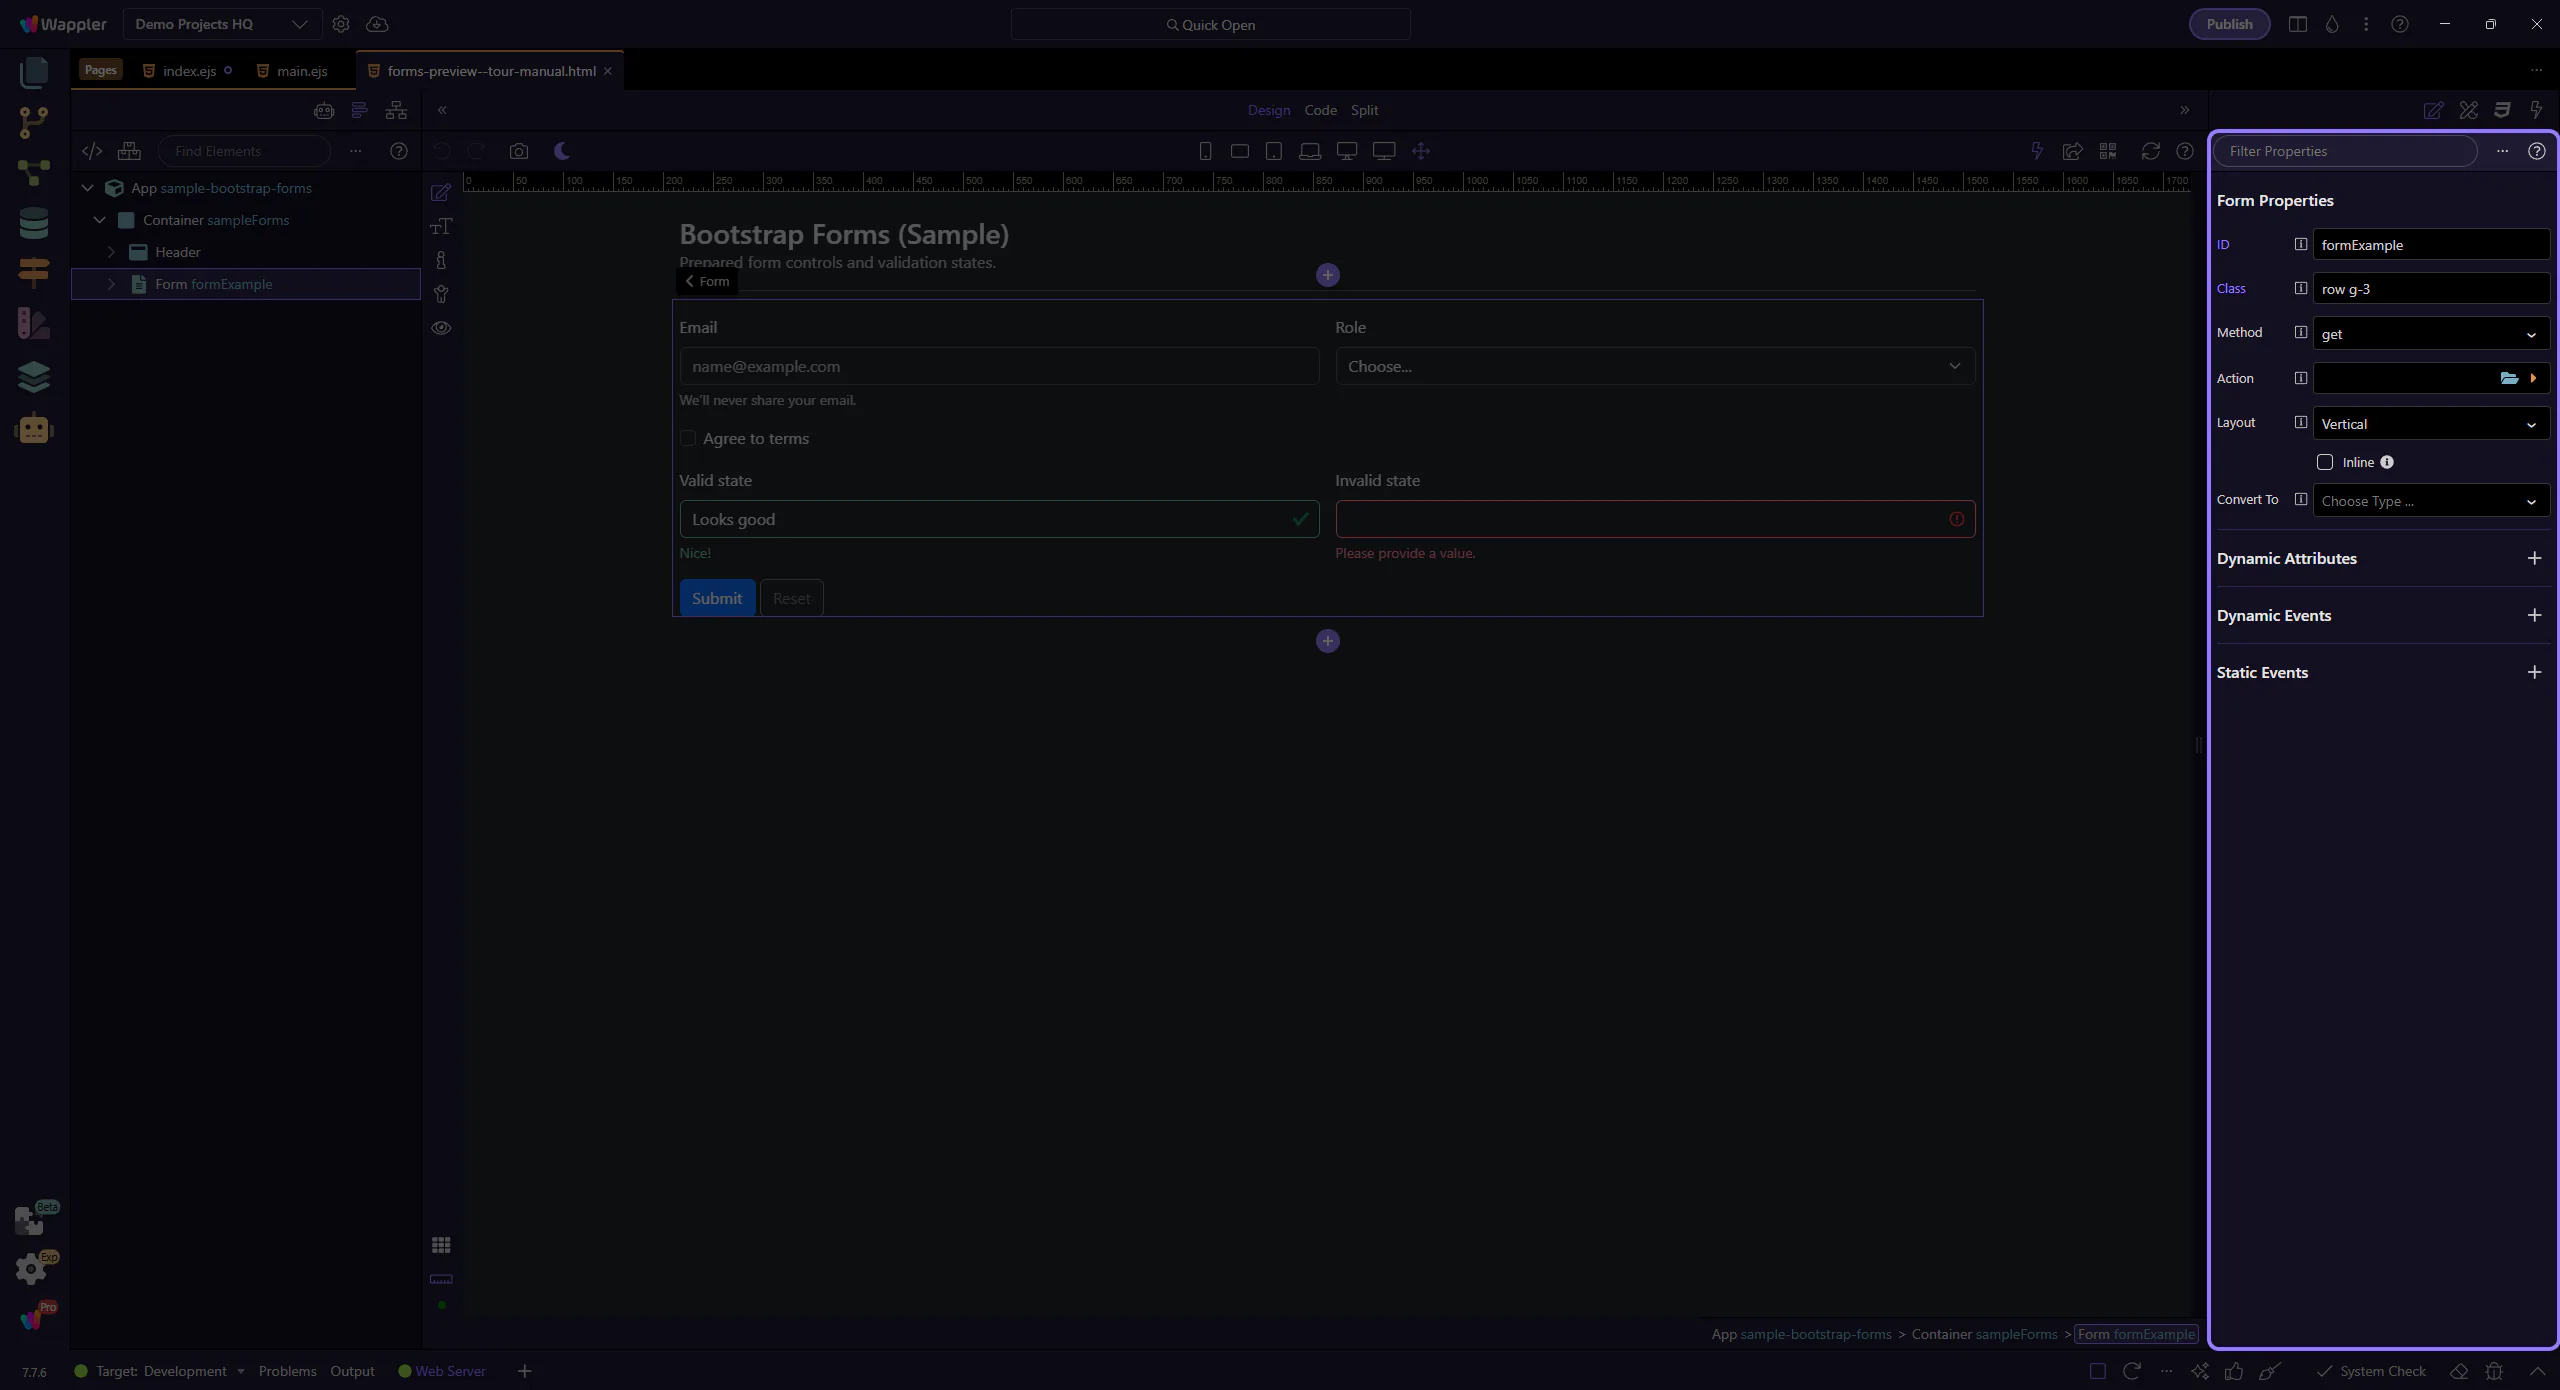This screenshot has width=2560, height=1390.
Task: Switch to Code view tab
Action: [1320, 110]
